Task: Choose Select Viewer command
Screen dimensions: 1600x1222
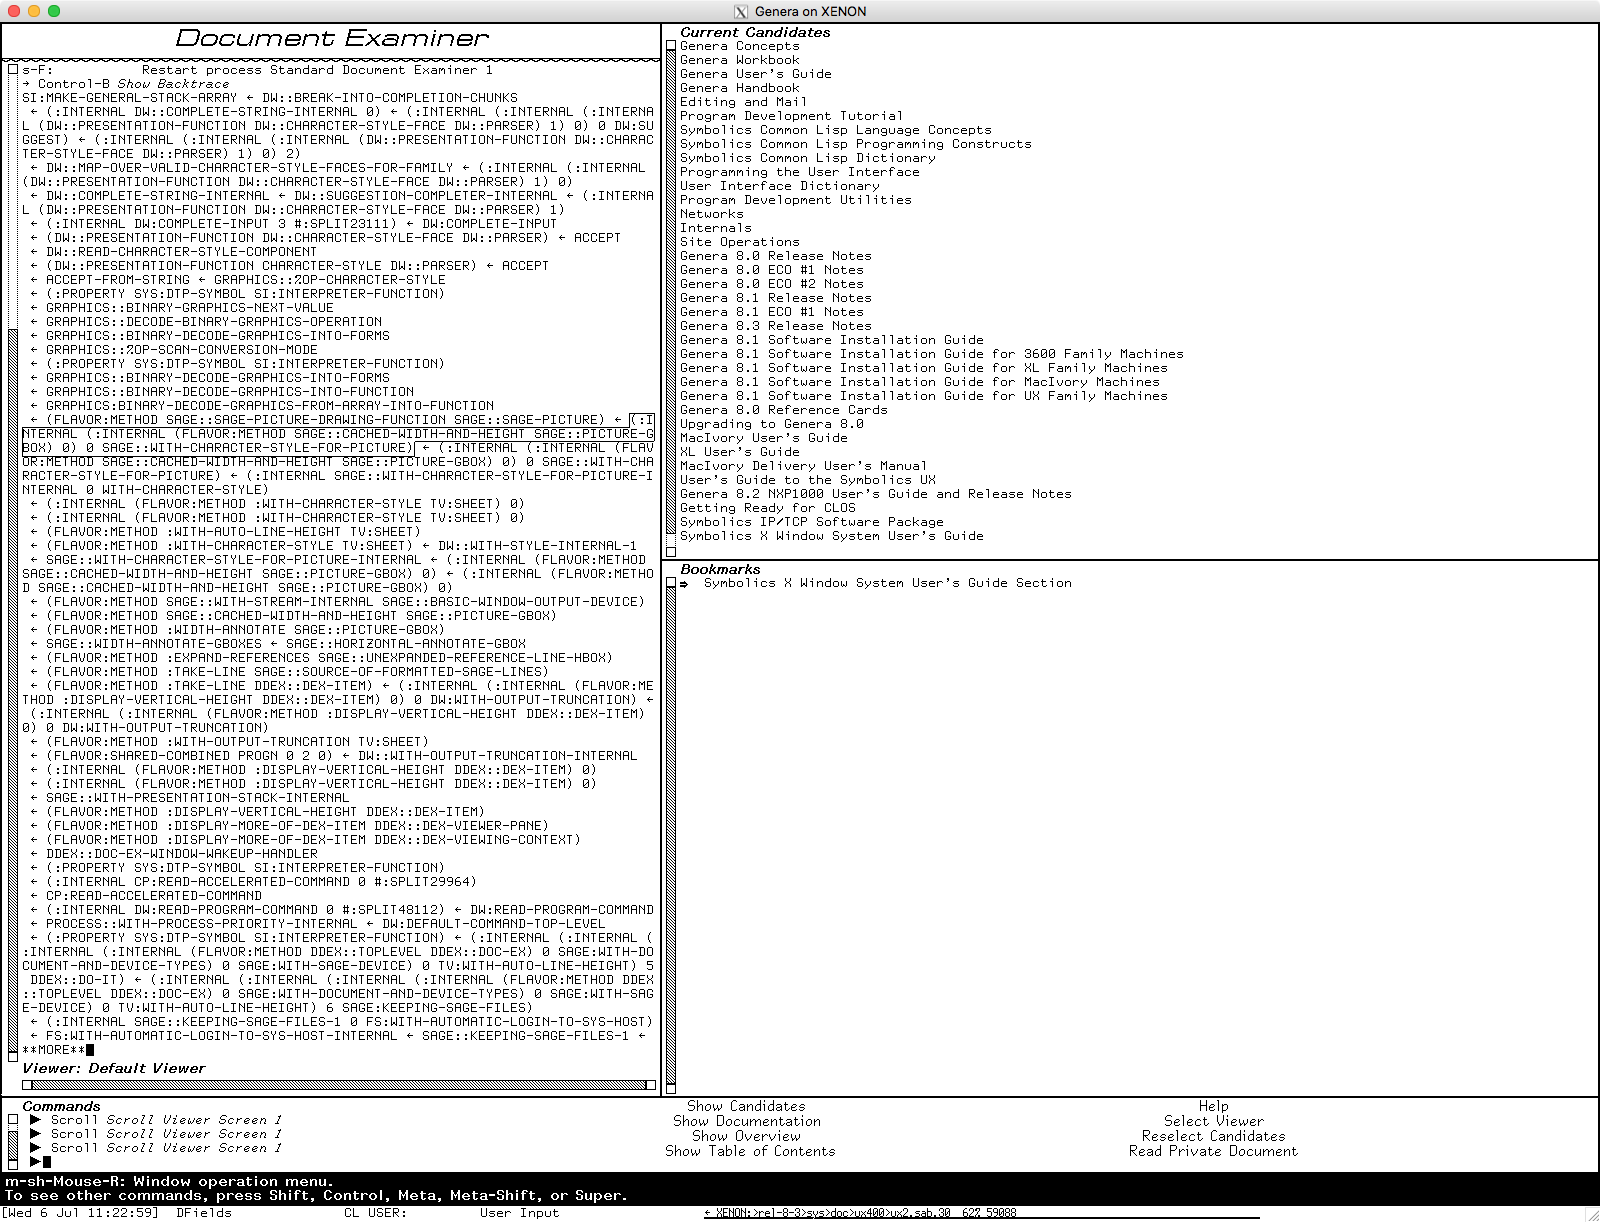Action: (x=1213, y=1121)
